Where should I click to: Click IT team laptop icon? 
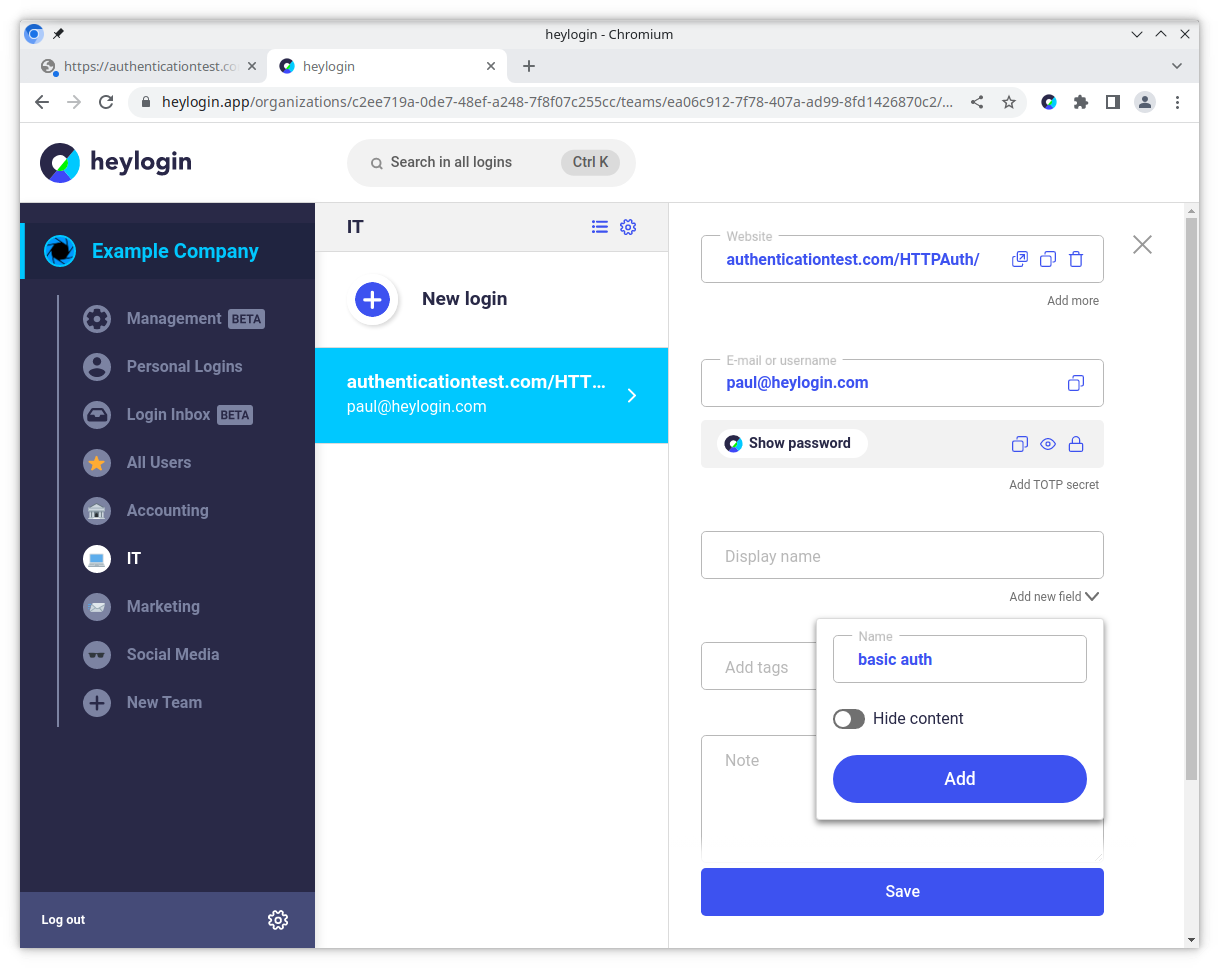coord(97,559)
